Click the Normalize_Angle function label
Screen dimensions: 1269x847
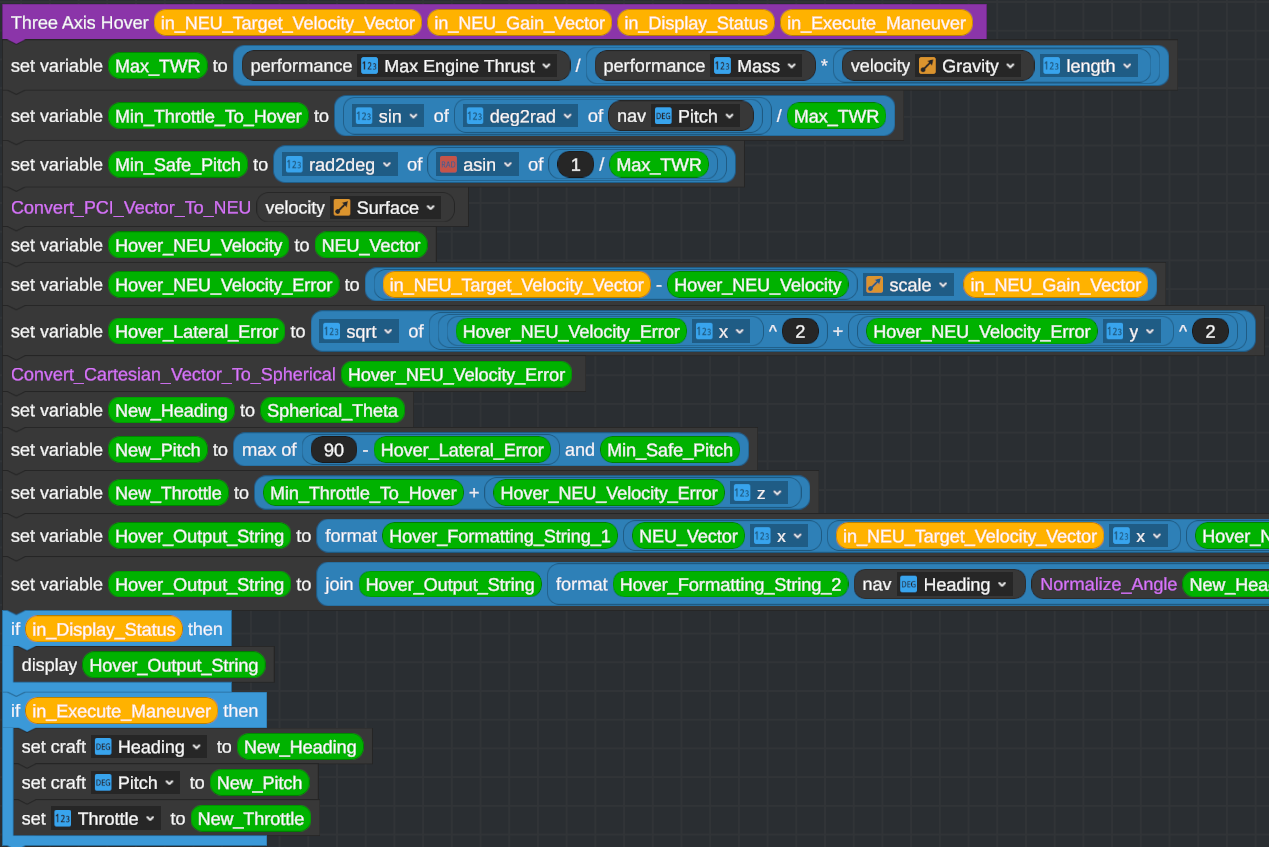[x=1108, y=584]
